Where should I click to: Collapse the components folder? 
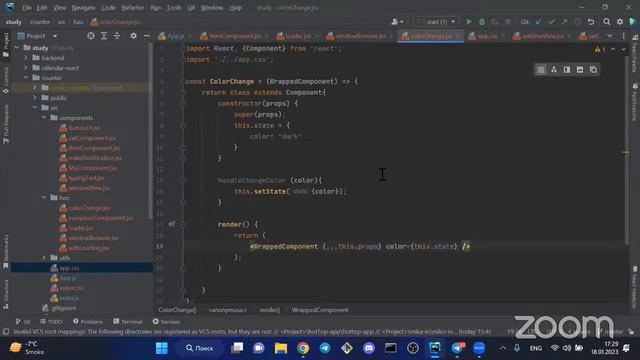pyautogui.click(x=44, y=118)
